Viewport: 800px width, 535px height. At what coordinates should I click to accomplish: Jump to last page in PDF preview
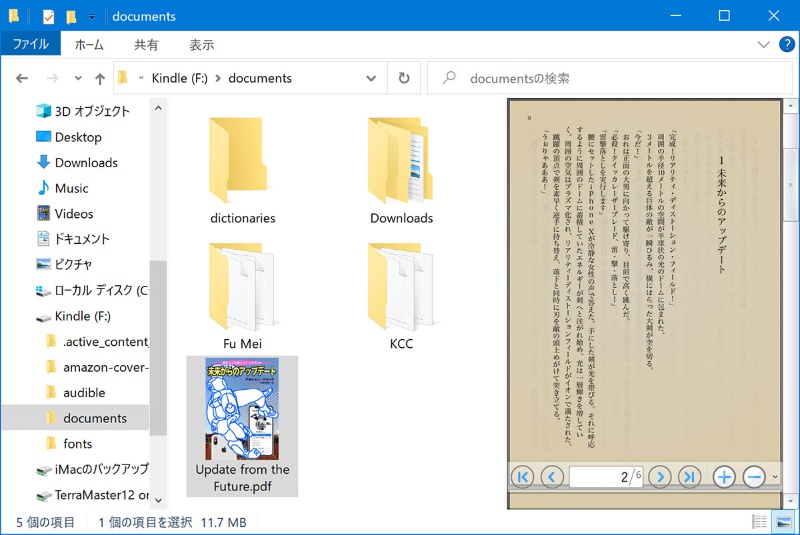coord(689,477)
